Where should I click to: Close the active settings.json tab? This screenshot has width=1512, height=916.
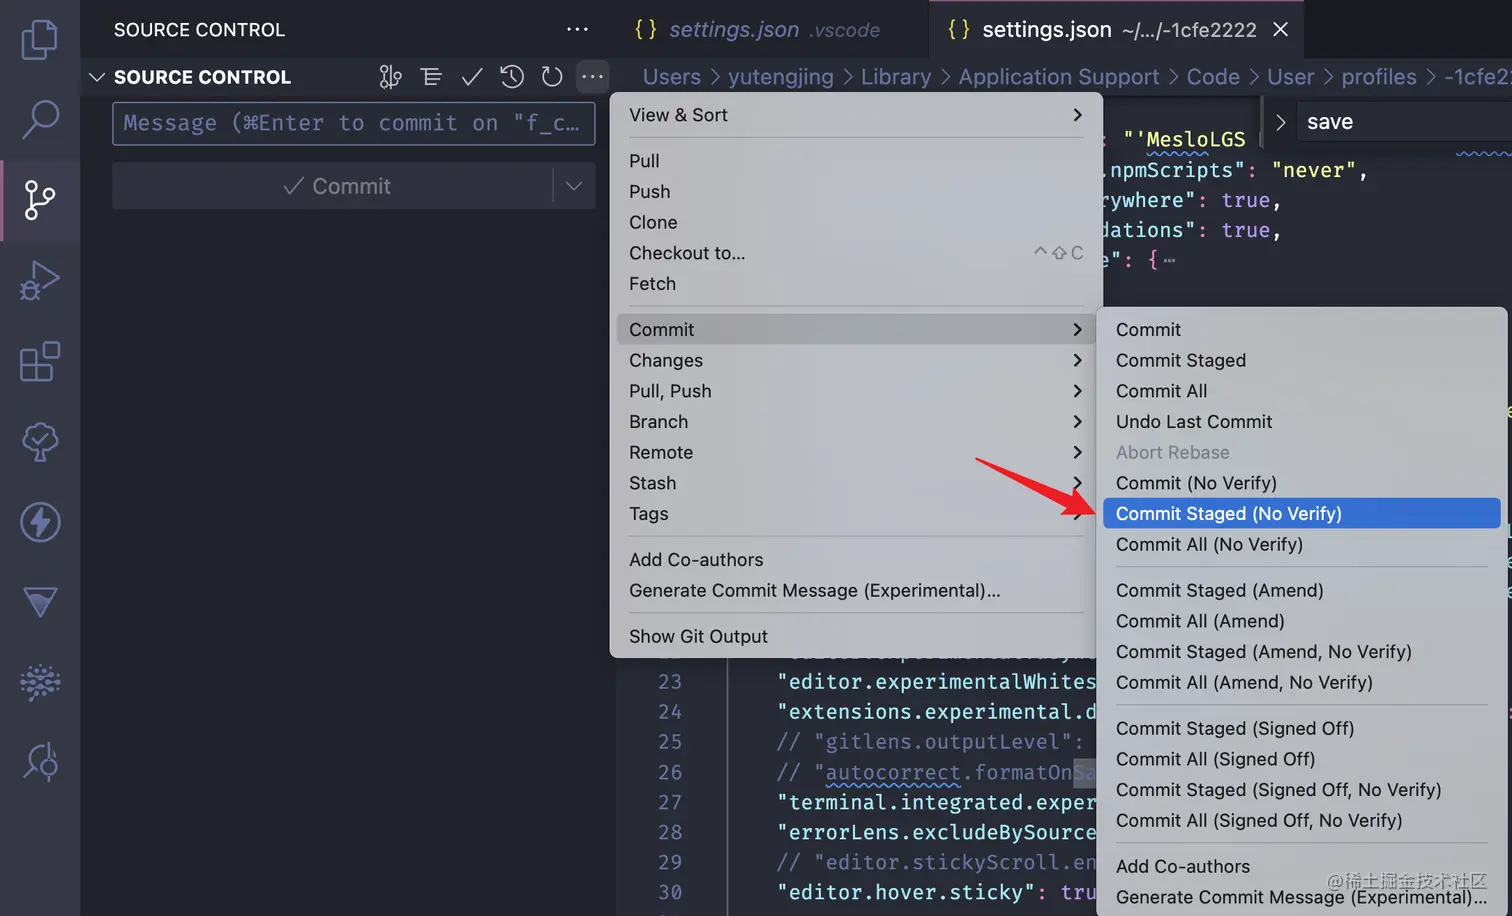[1280, 30]
